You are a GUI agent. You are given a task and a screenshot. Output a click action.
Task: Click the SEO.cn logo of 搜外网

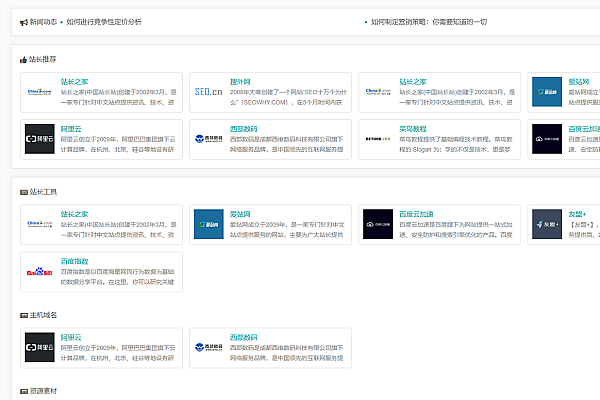tap(209, 92)
